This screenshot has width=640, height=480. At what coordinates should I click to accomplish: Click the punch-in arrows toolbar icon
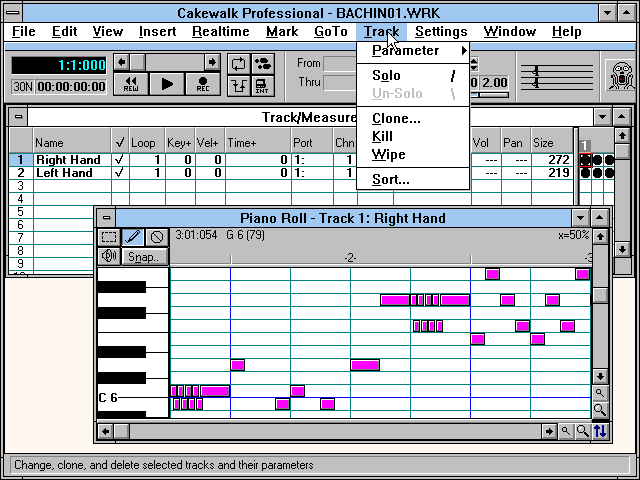pos(238,86)
